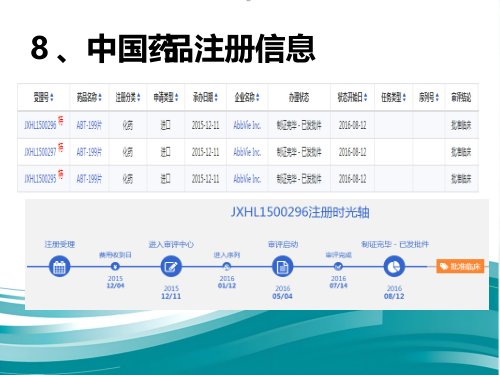Click the red badge beside JXHL1500297

pyautogui.click(x=60, y=147)
